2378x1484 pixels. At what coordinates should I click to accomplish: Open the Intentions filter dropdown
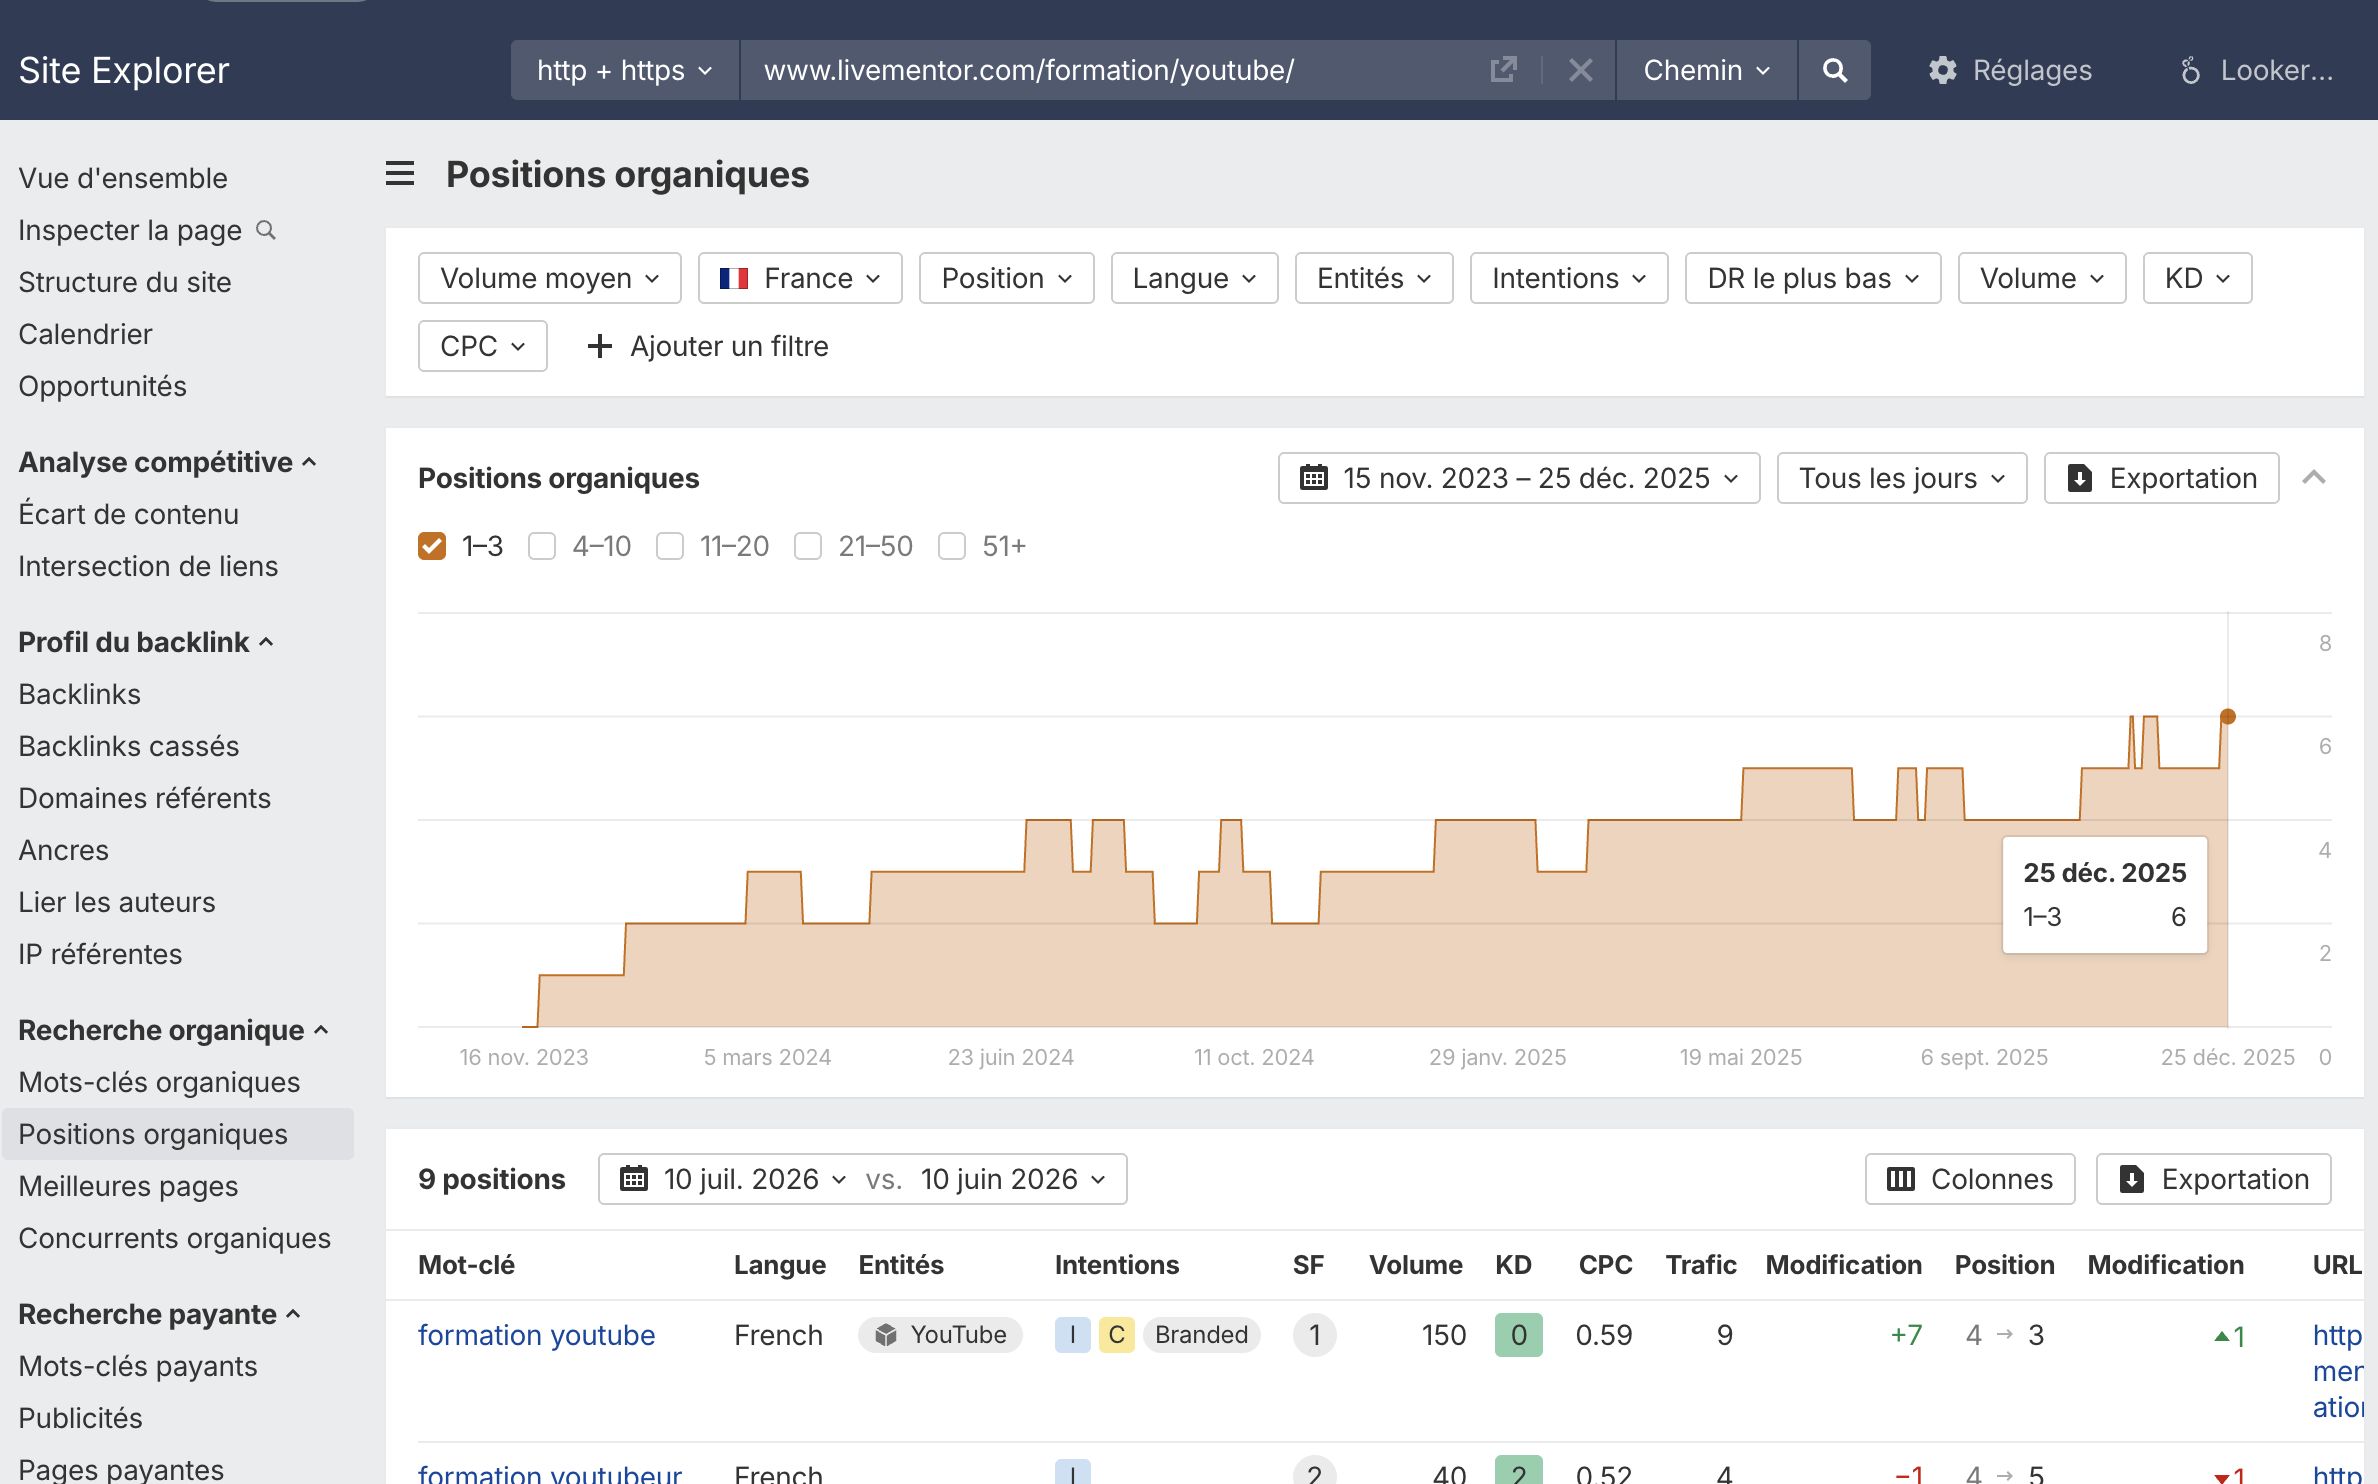(x=1569, y=278)
